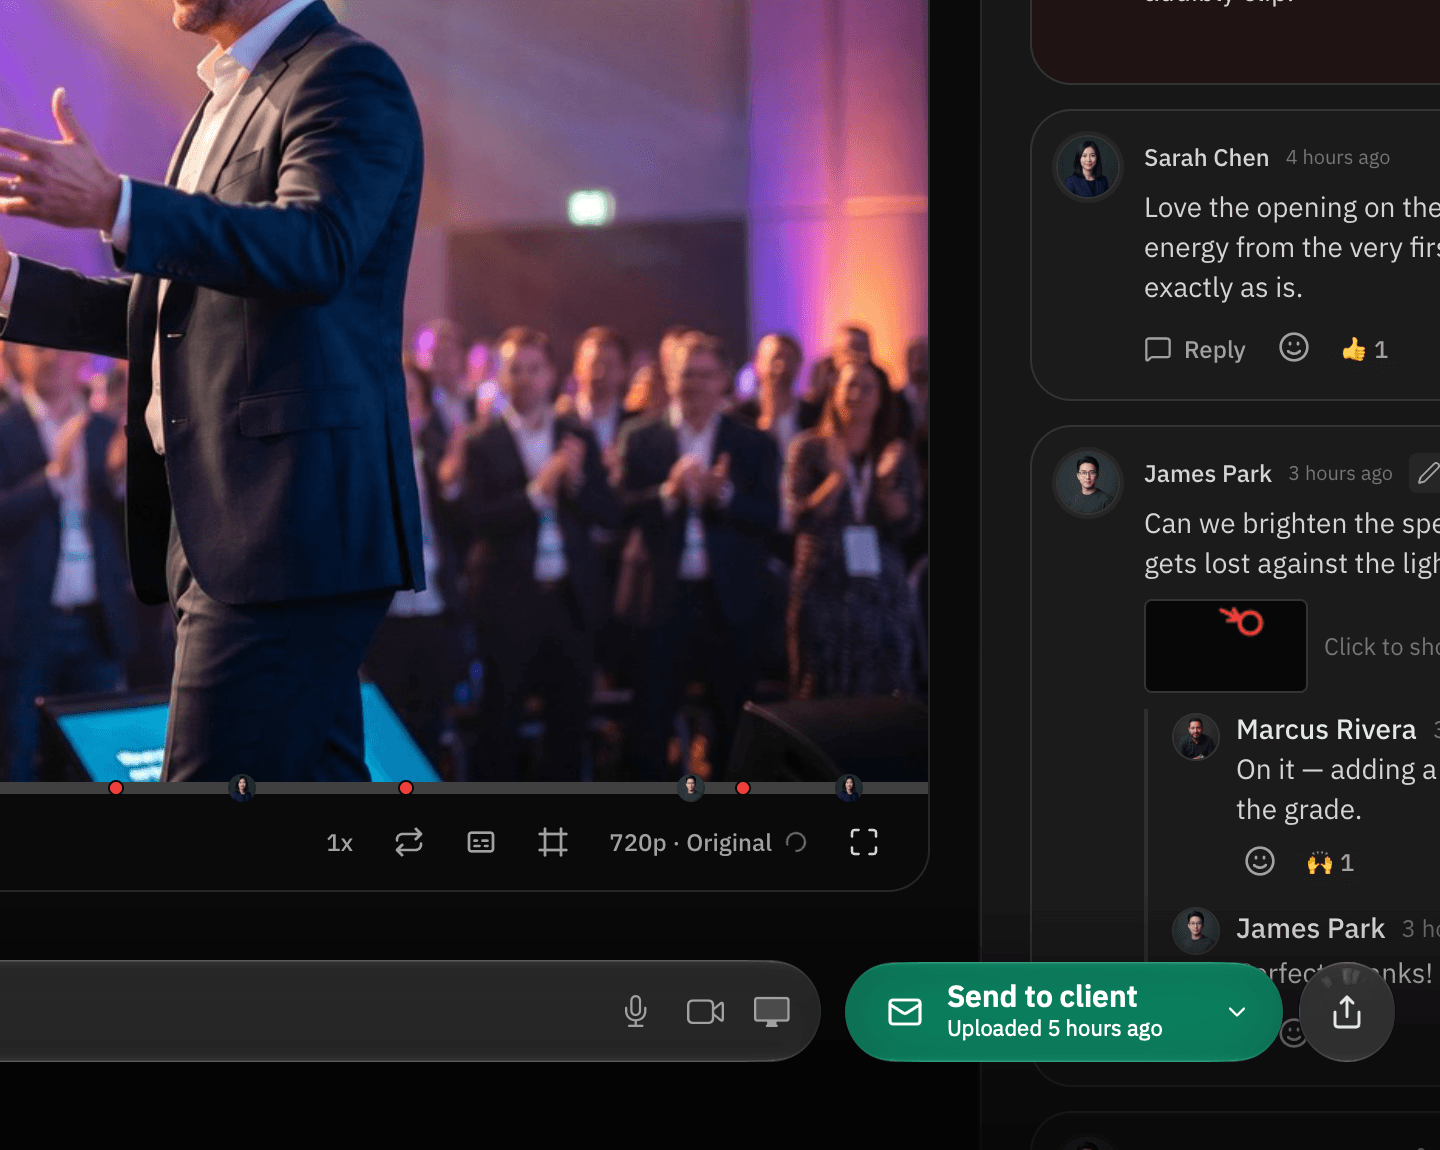Click the "3 hours ago" timestamp on James Park's comment
The width and height of the screenshot is (1440, 1150).
point(1340,474)
